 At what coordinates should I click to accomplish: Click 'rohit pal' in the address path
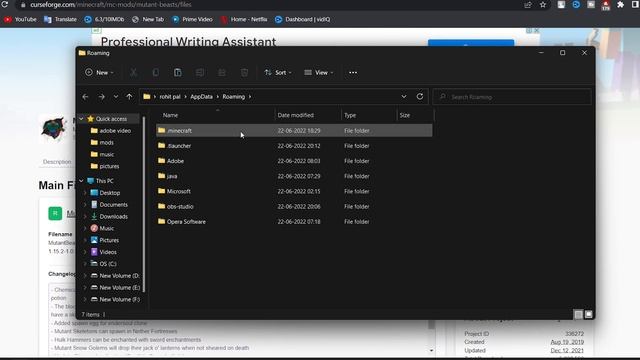pyautogui.click(x=170, y=97)
